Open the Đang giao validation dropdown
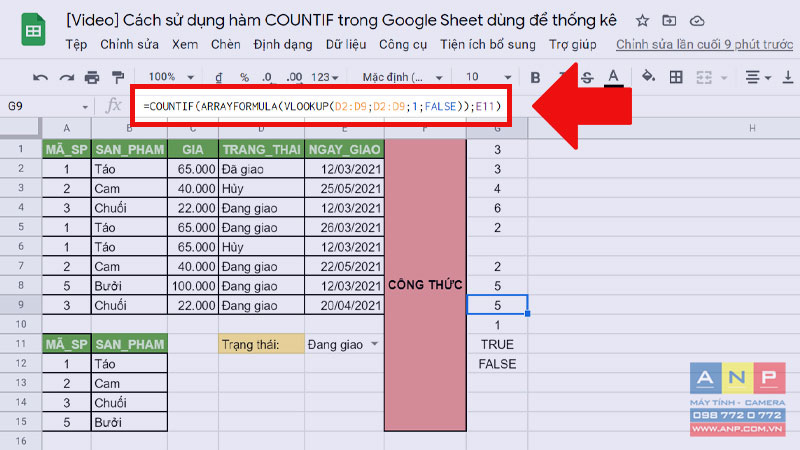Viewport: 800px width, 450px height. [374, 344]
